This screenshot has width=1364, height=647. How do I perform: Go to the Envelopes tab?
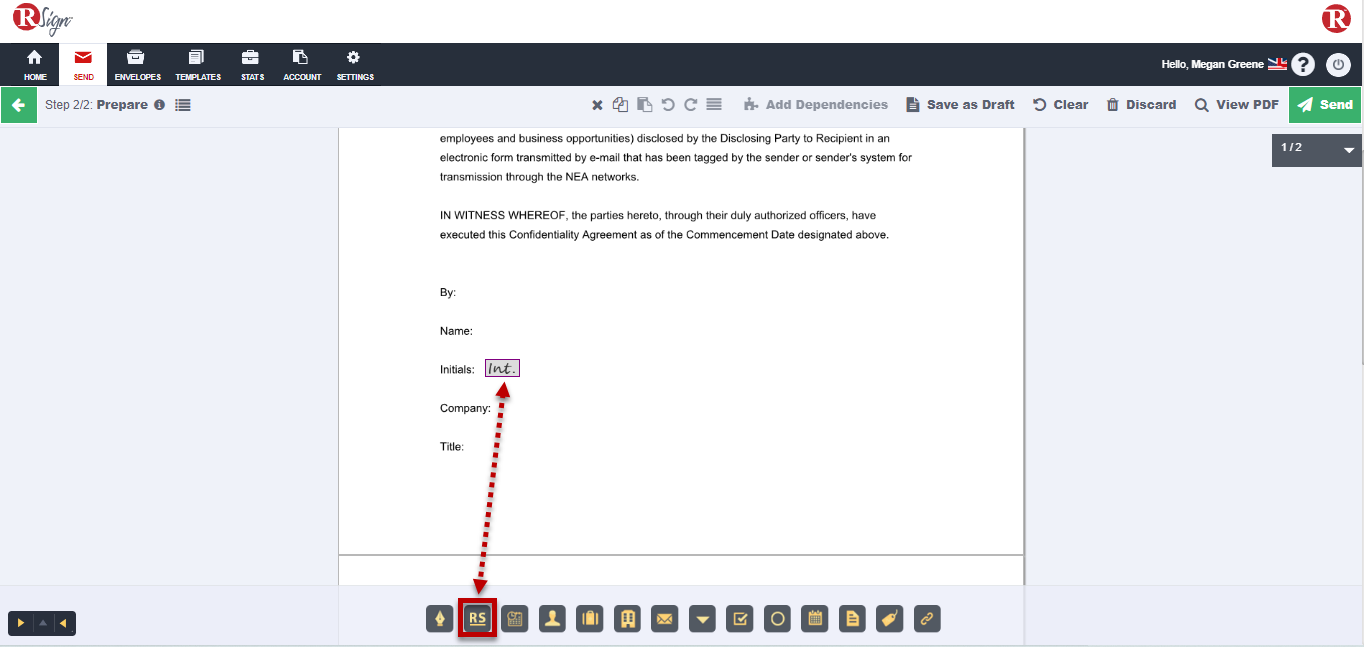(137, 65)
